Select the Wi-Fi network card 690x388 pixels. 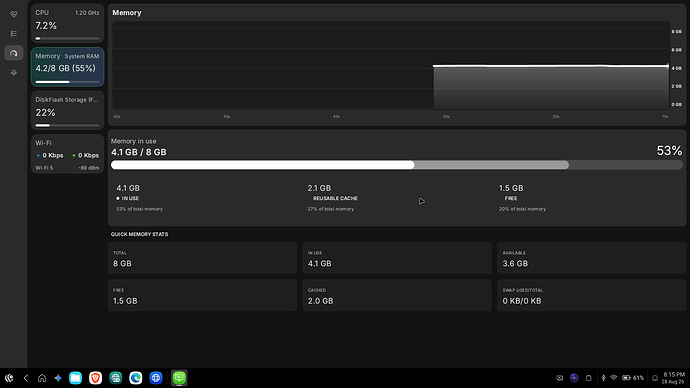[67, 154]
